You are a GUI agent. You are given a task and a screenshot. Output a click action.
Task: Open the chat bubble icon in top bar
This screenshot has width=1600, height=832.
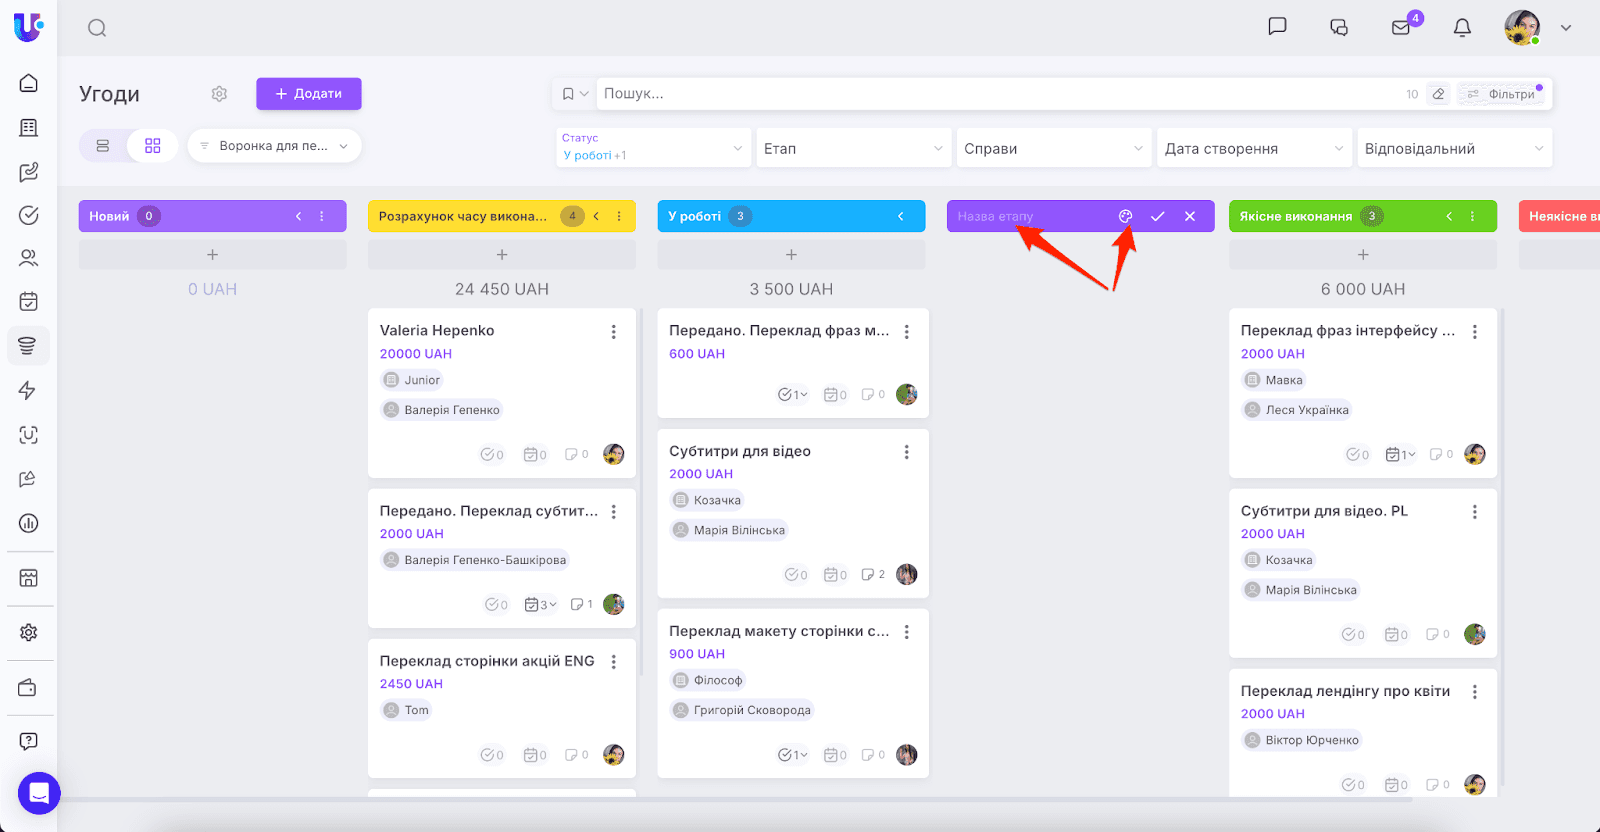pyautogui.click(x=1277, y=27)
